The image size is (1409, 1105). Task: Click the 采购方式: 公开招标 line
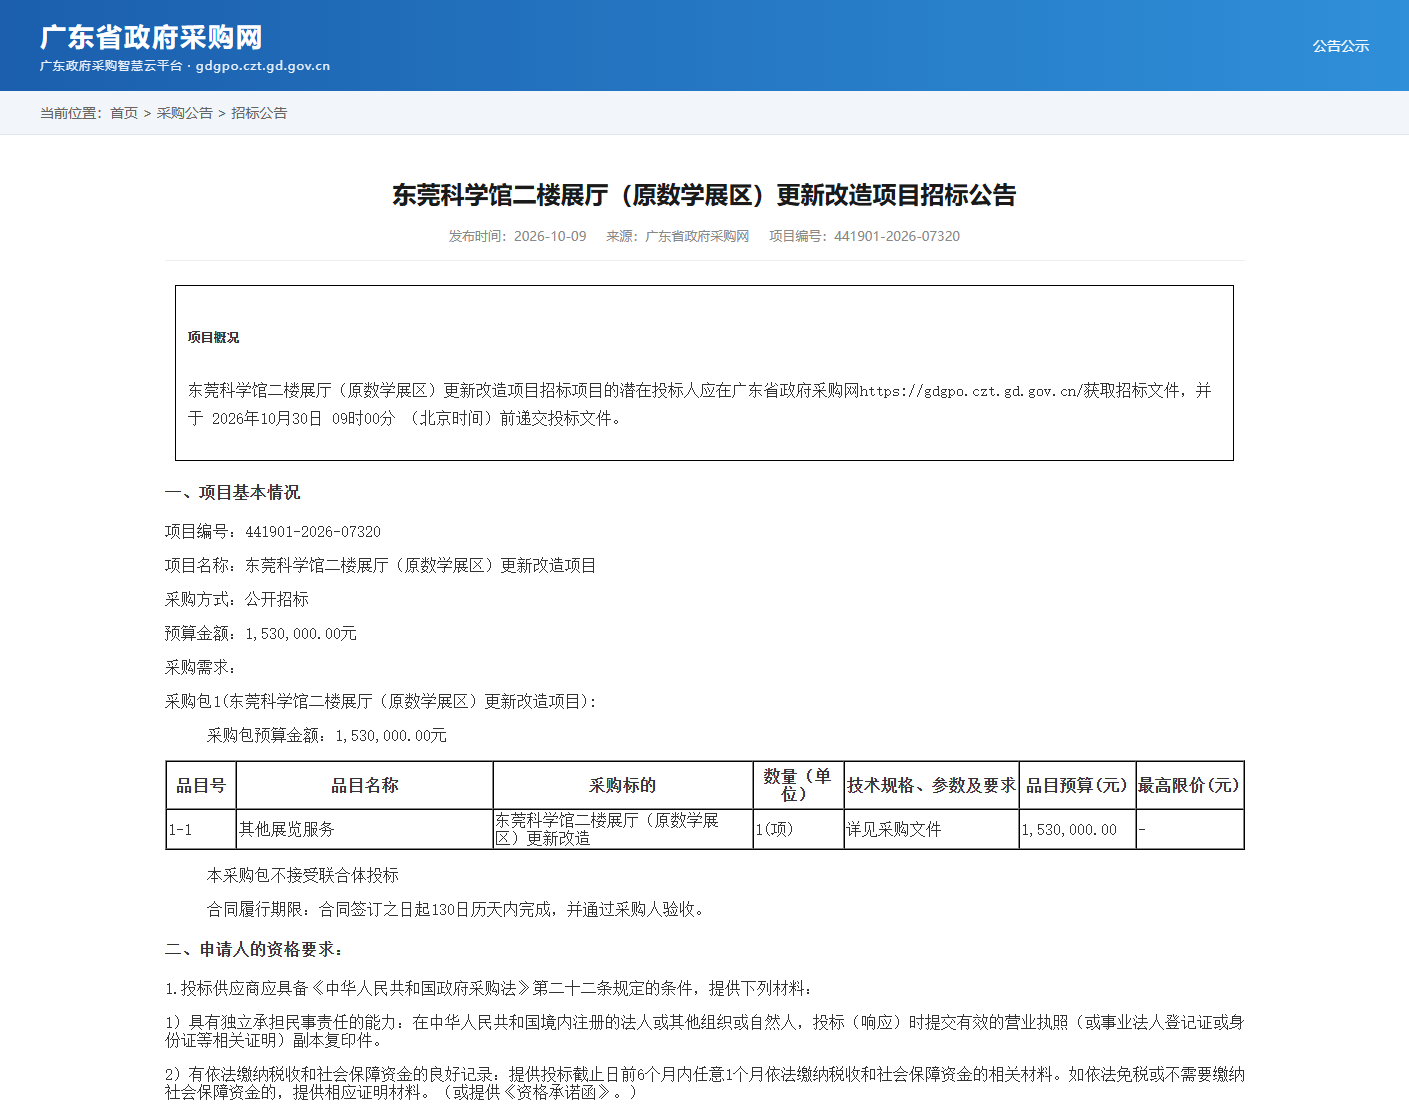tap(237, 599)
